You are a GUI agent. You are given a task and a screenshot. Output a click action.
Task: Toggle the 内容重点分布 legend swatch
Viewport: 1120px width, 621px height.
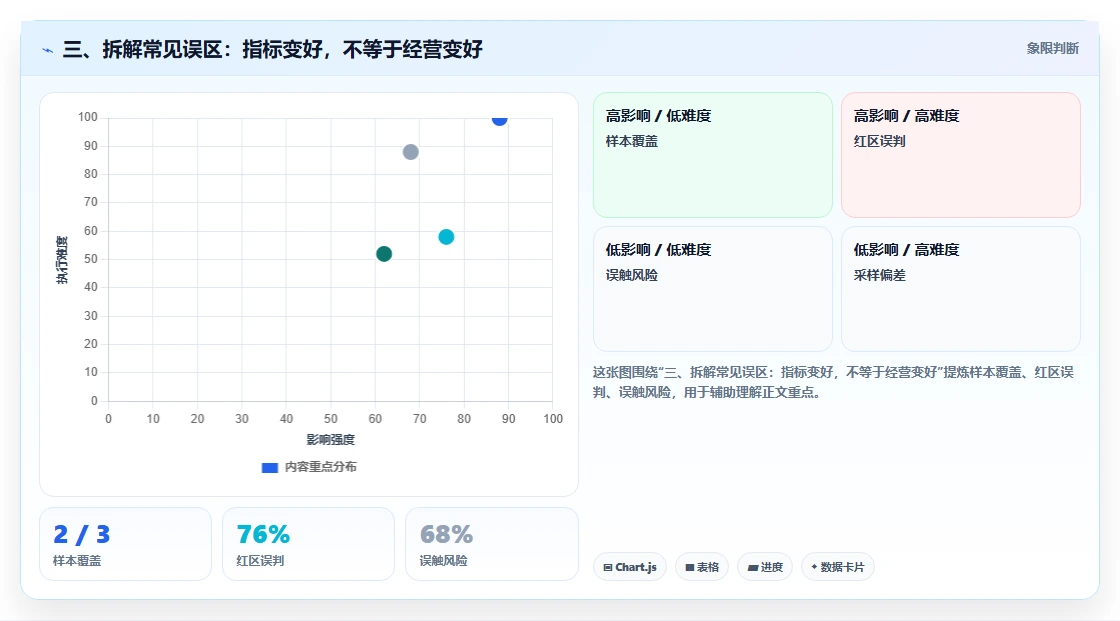pos(269,467)
